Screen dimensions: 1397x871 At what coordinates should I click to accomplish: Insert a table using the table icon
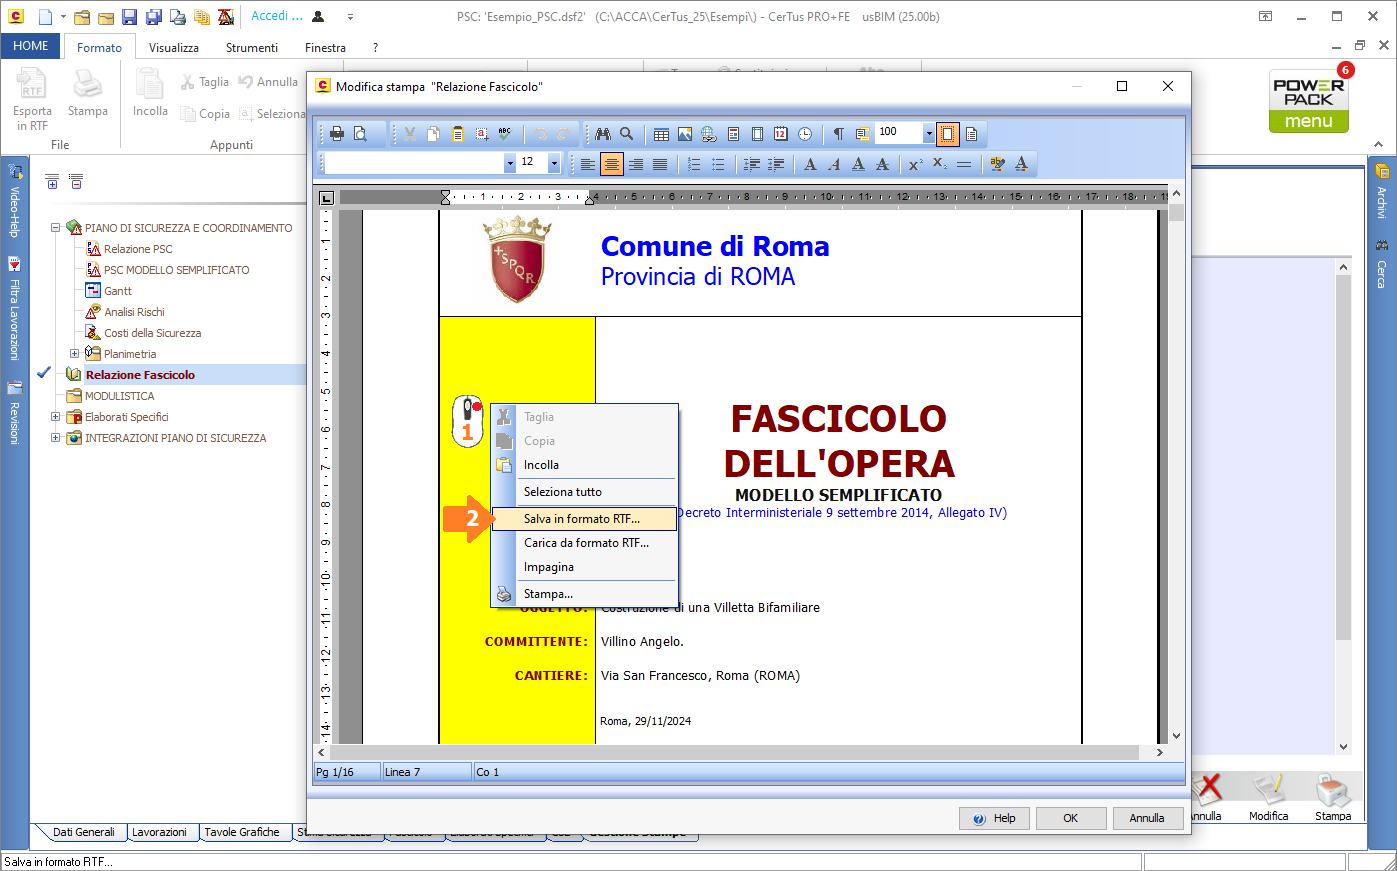click(x=661, y=134)
